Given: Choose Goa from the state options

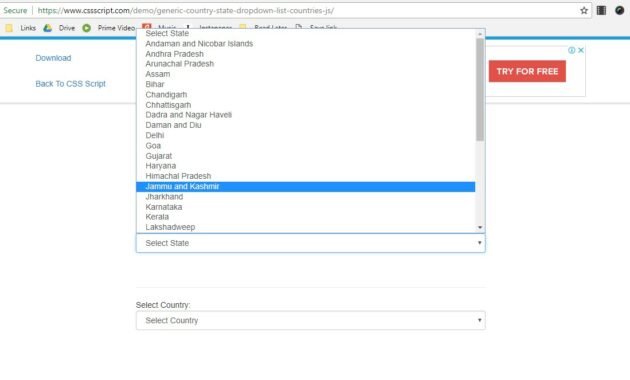Looking at the screenshot, I should click(x=305, y=145).
